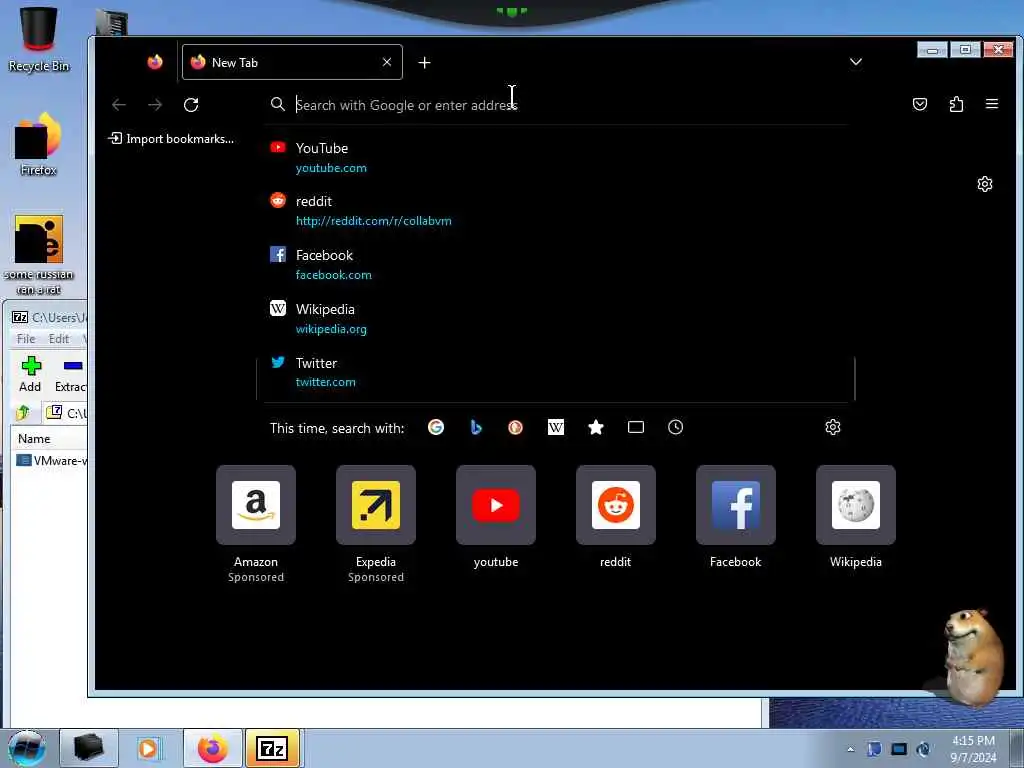The height and width of the screenshot is (768, 1024).
Task: Switch to 7-Zip in the taskbar
Action: tap(272, 748)
